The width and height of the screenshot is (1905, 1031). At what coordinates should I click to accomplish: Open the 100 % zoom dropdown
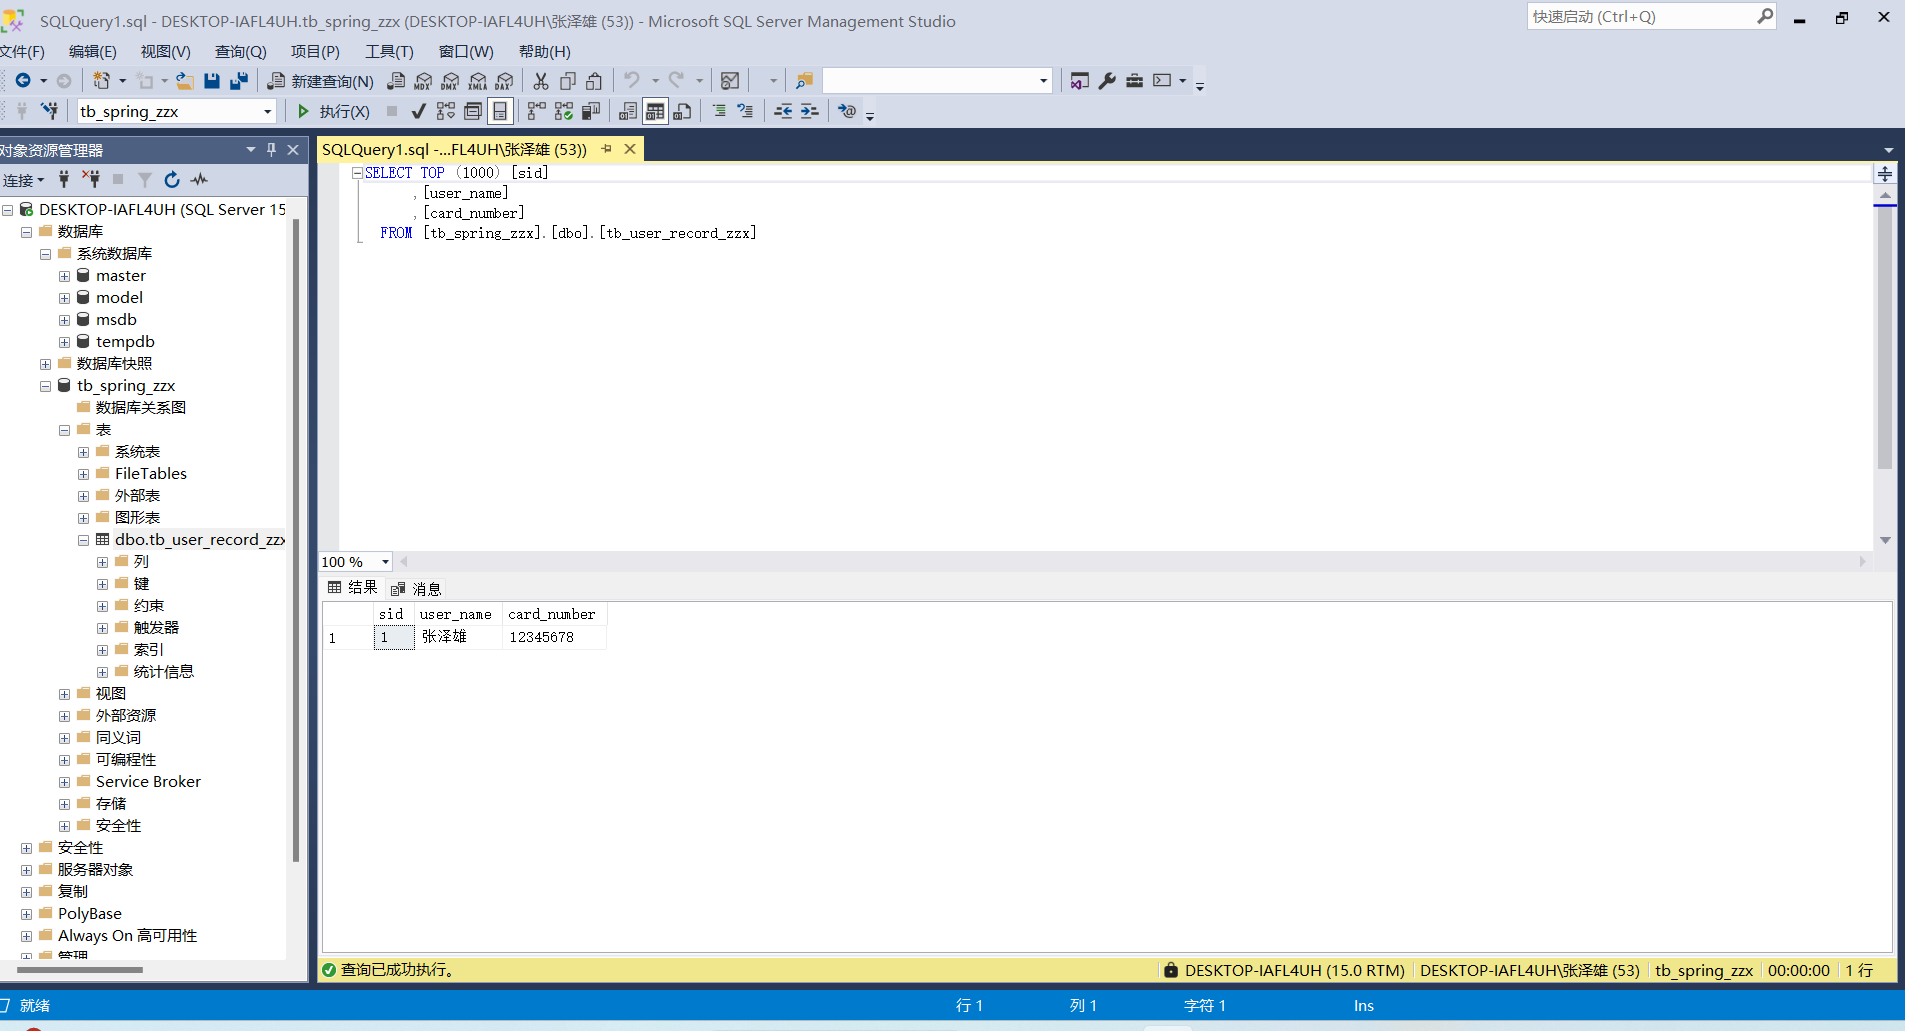pos(385,562)
